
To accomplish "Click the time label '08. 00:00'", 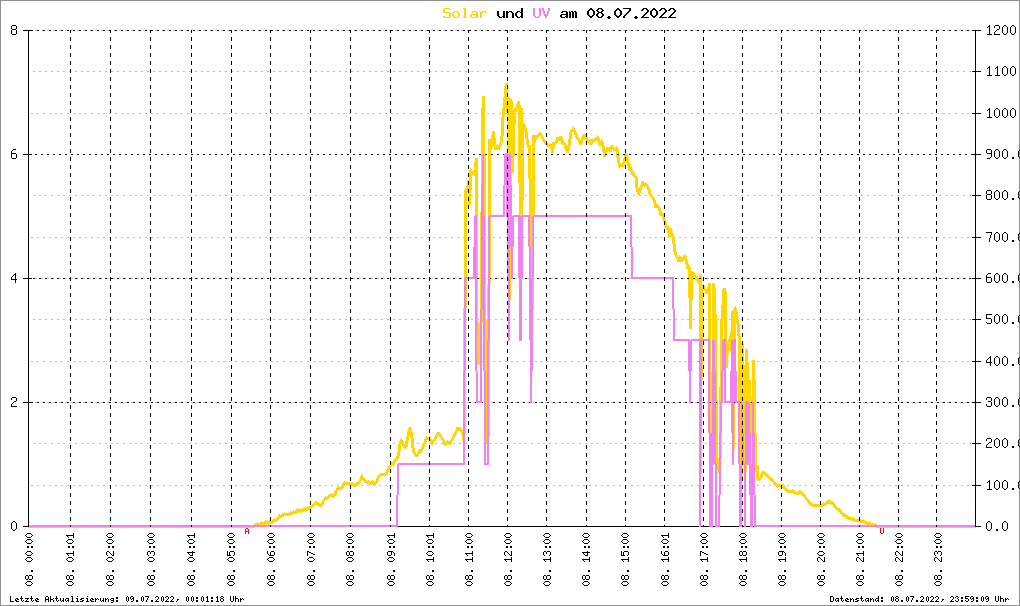I will coord(30,560).
